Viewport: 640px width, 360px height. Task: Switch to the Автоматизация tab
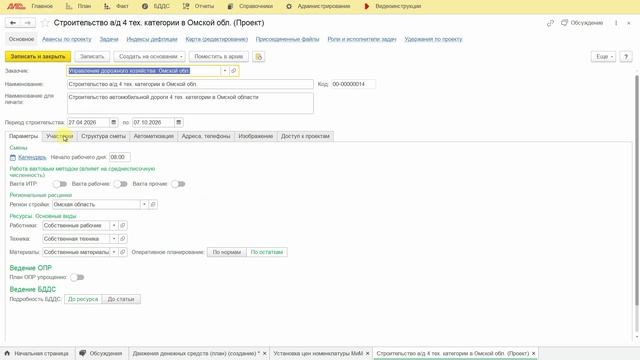pos(153,136)
